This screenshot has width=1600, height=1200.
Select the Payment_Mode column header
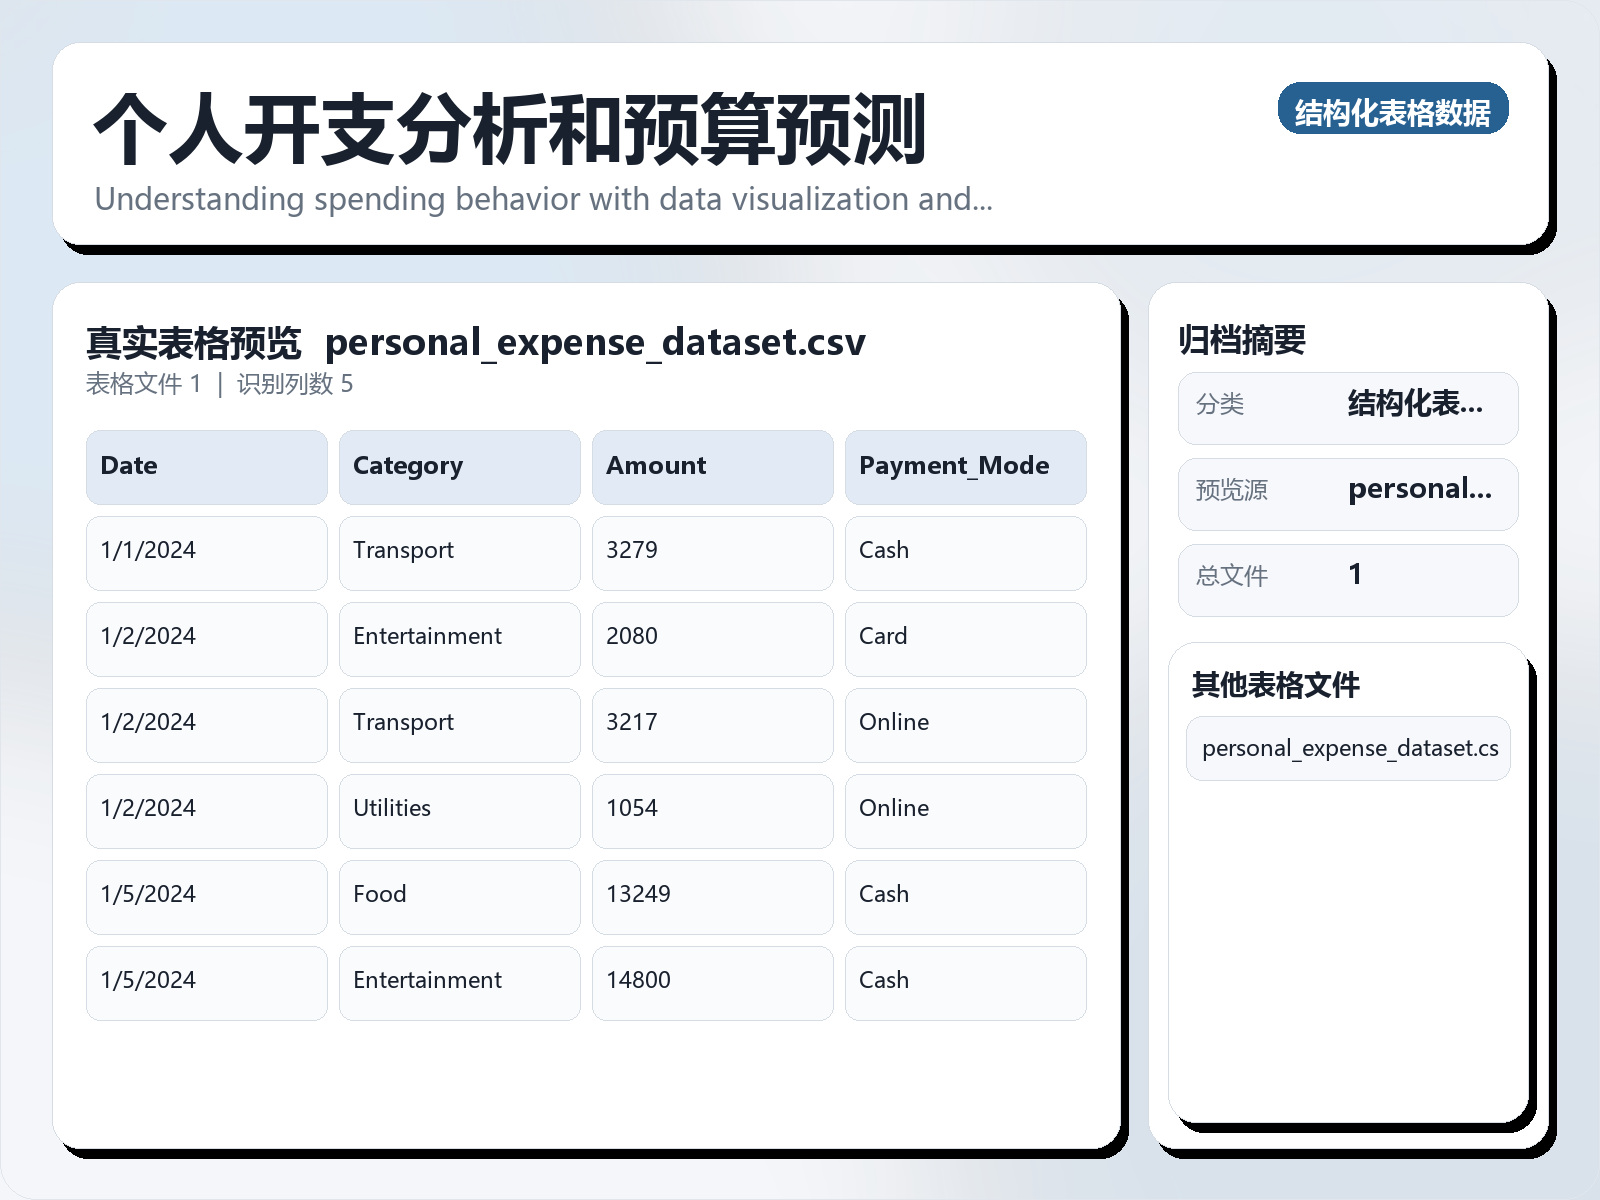tap(965, 466)
